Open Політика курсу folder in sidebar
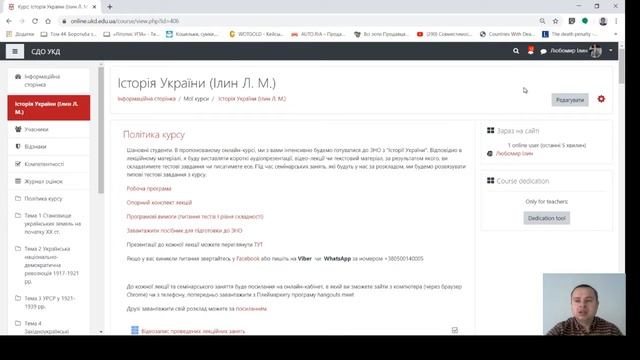Screen dimensions: 640x360 [x=49, y=199]
